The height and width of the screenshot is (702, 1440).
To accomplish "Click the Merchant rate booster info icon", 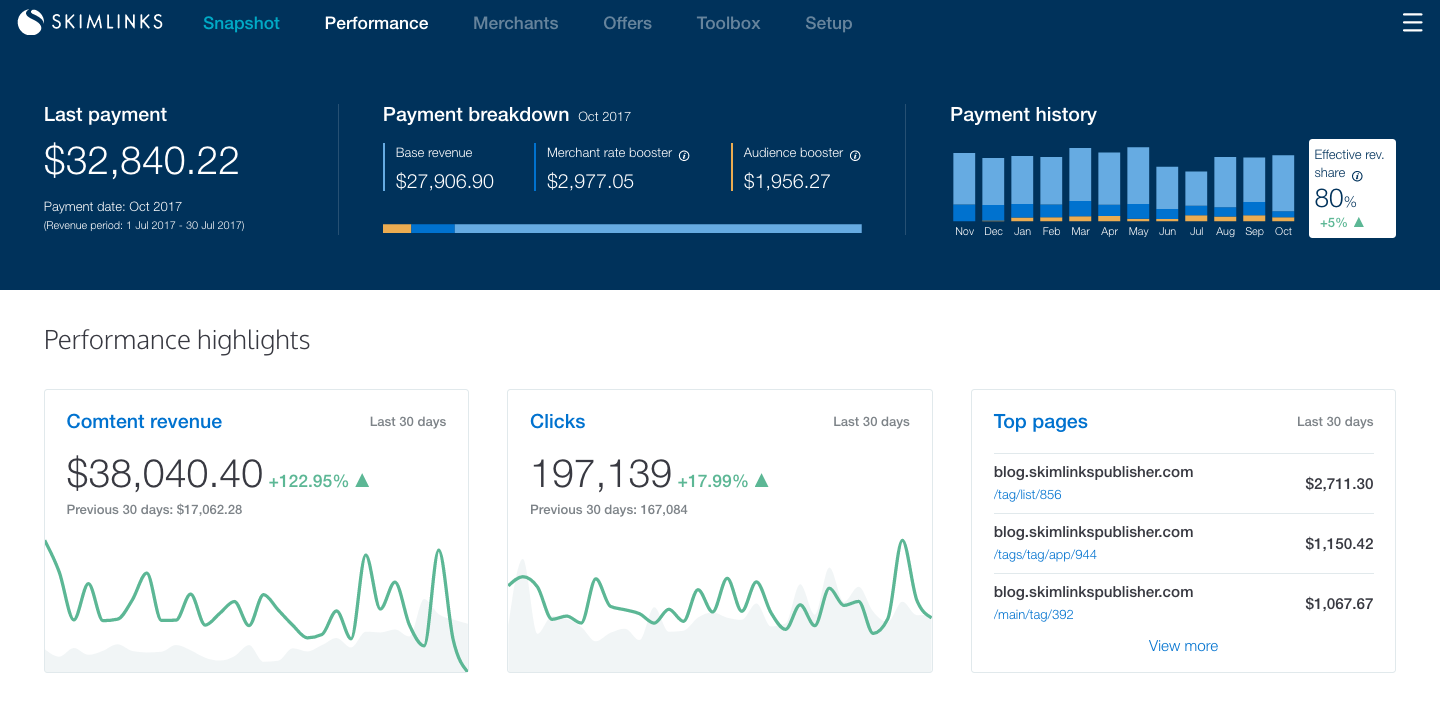I will tap(684, 155).
